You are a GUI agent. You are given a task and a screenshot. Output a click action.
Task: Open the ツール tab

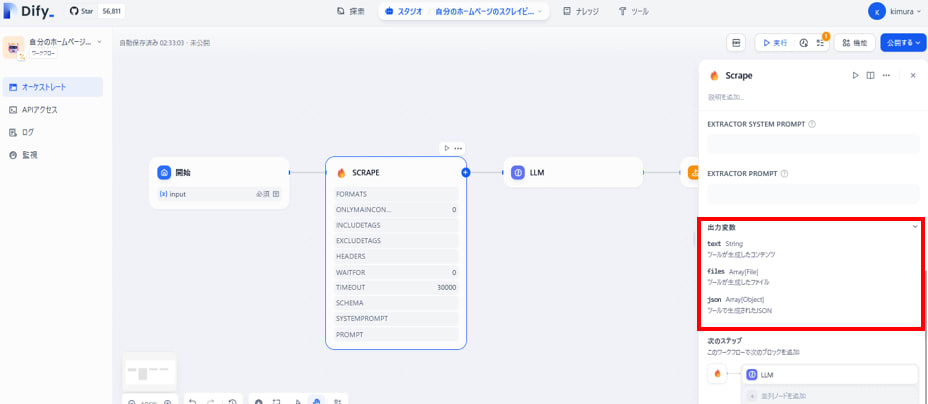[x=633, y=11]
